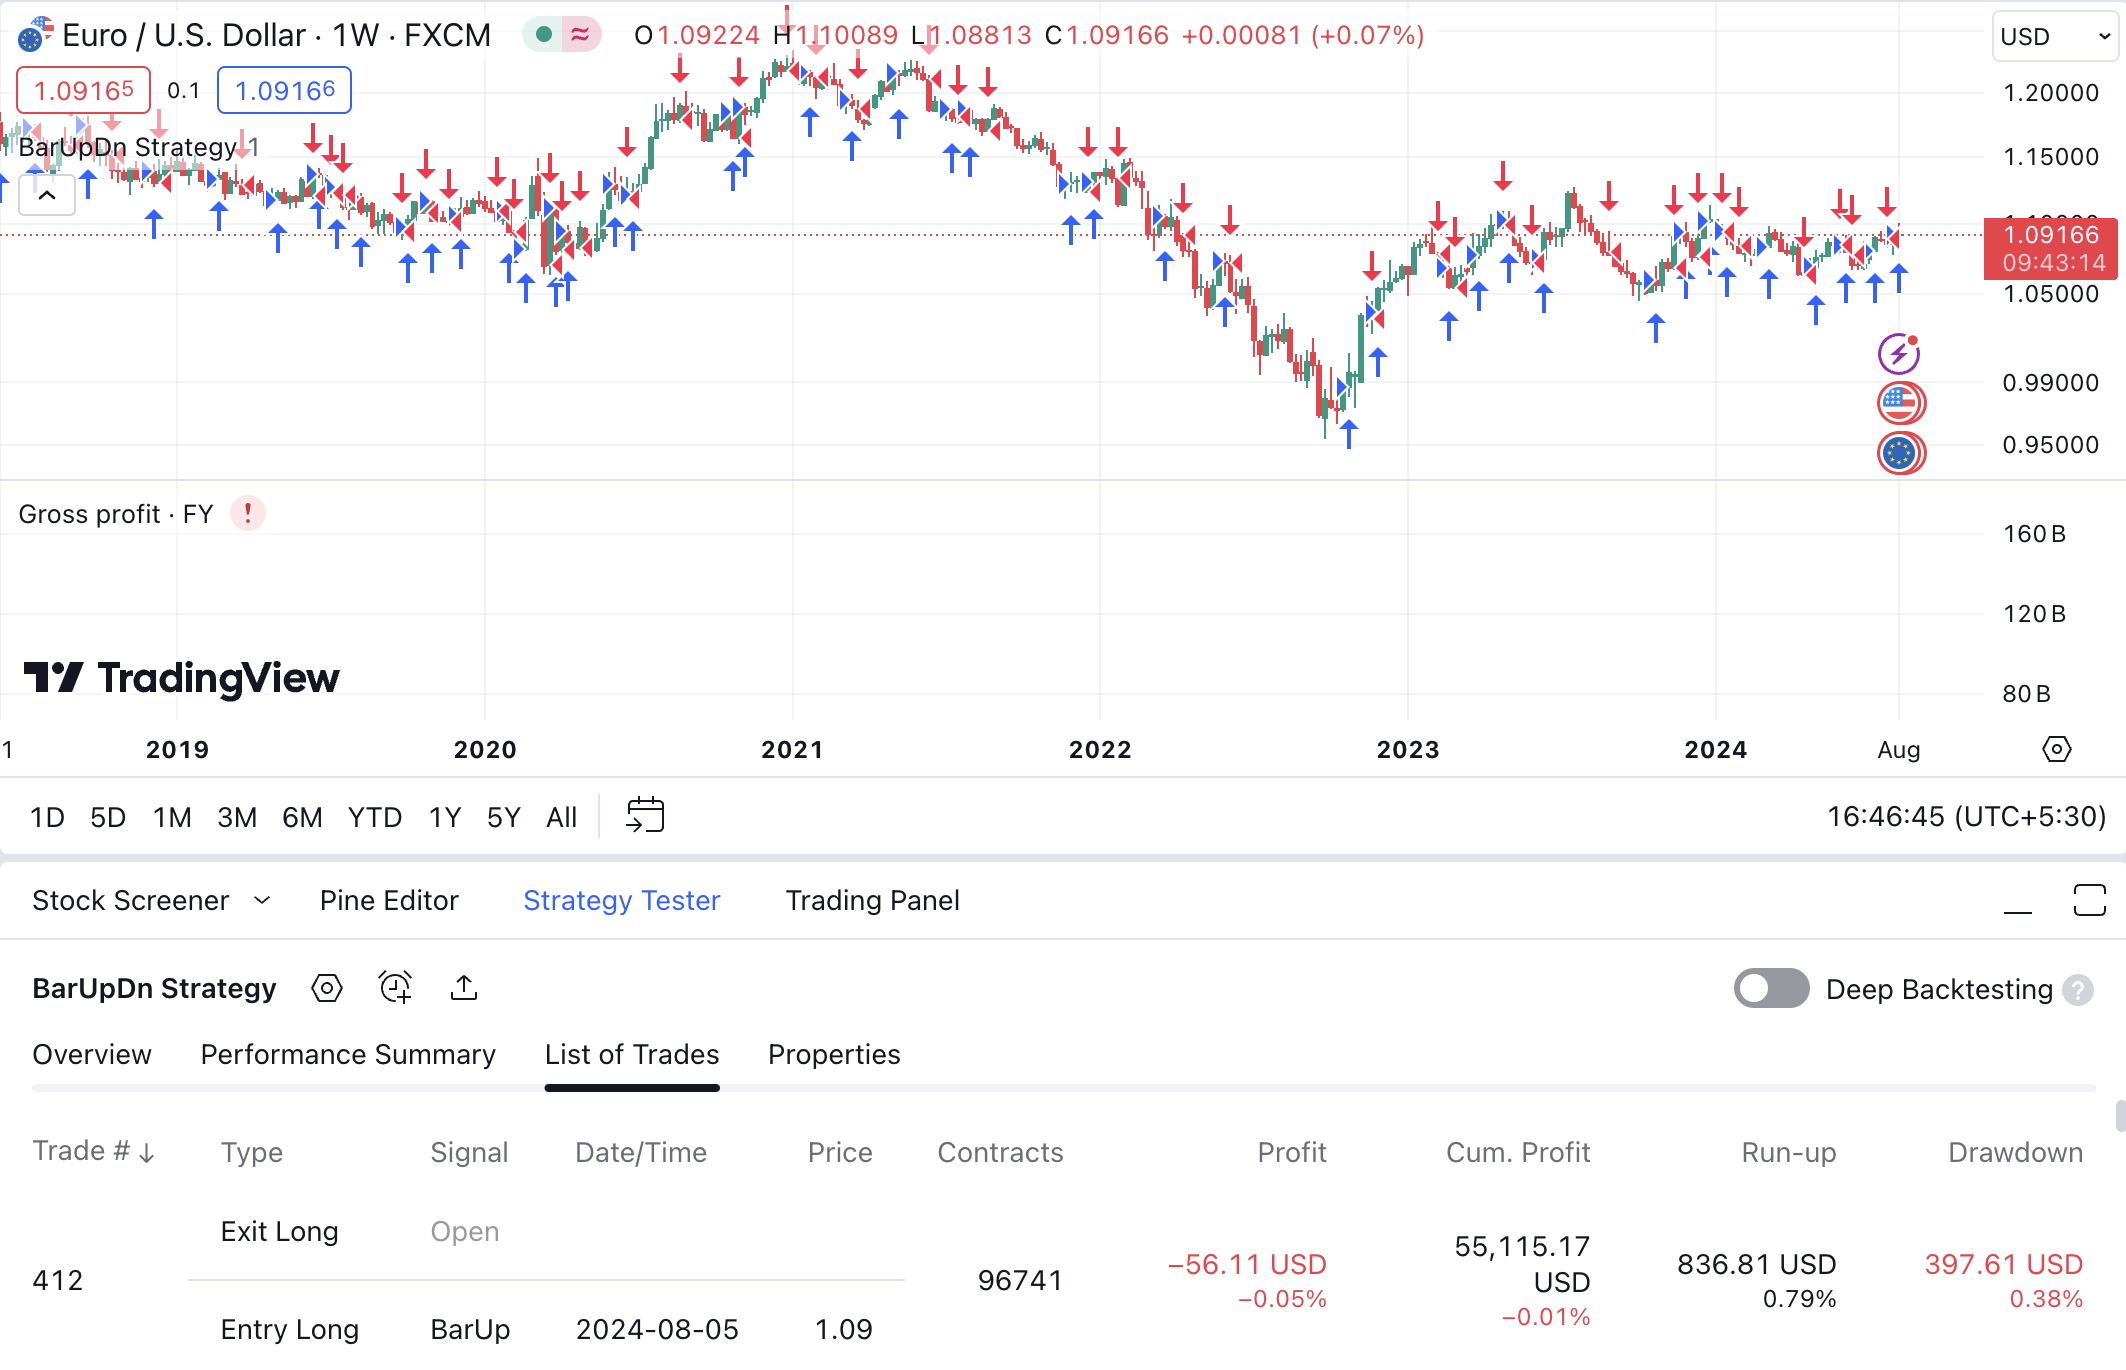The image size is (2126, 1370).
Task: Switch to the Pine Editor tab
Action: coord(389,901)
